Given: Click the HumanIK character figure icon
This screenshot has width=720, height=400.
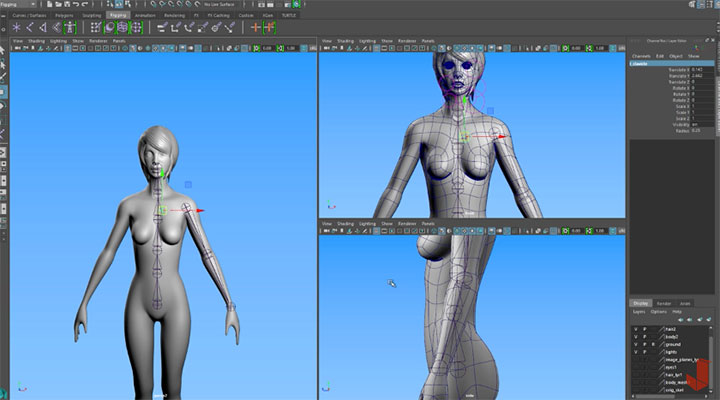Looking at the screenshot, I should [x=70, y=28].
